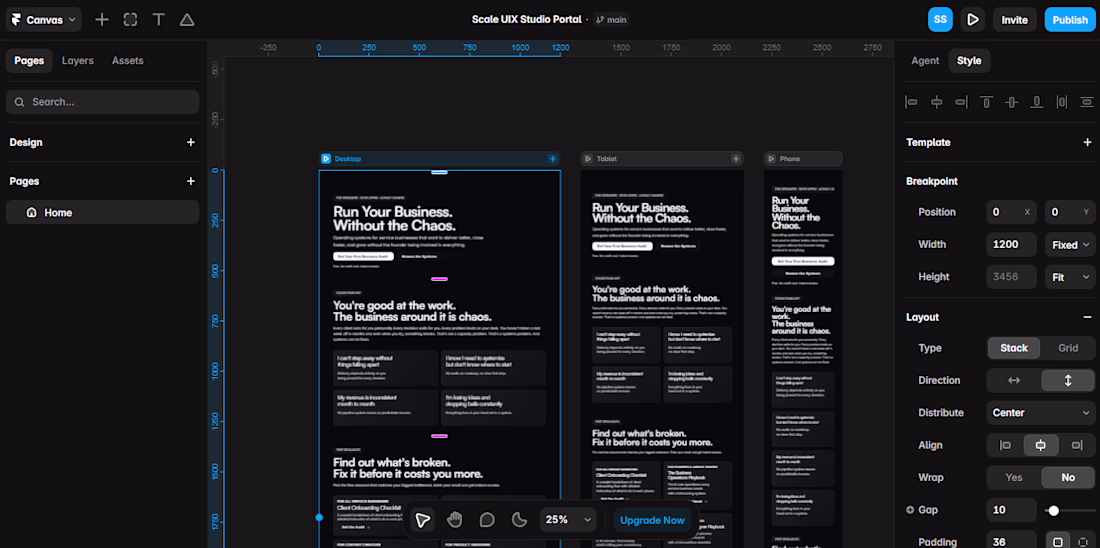Set layout Align to right
Image resolution: width=1100 pixels, height=548 pixels.
click(1077, 445)
